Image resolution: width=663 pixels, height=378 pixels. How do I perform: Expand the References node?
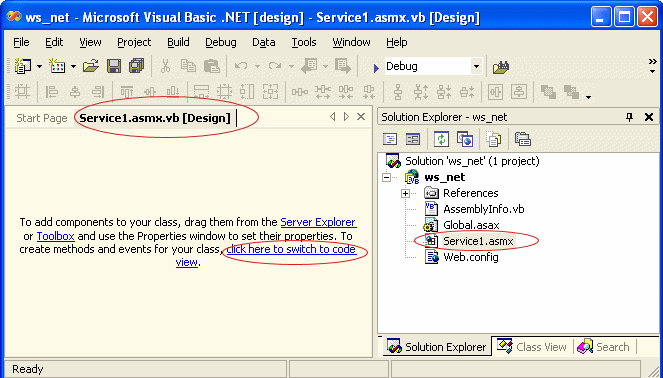(405, 193)
